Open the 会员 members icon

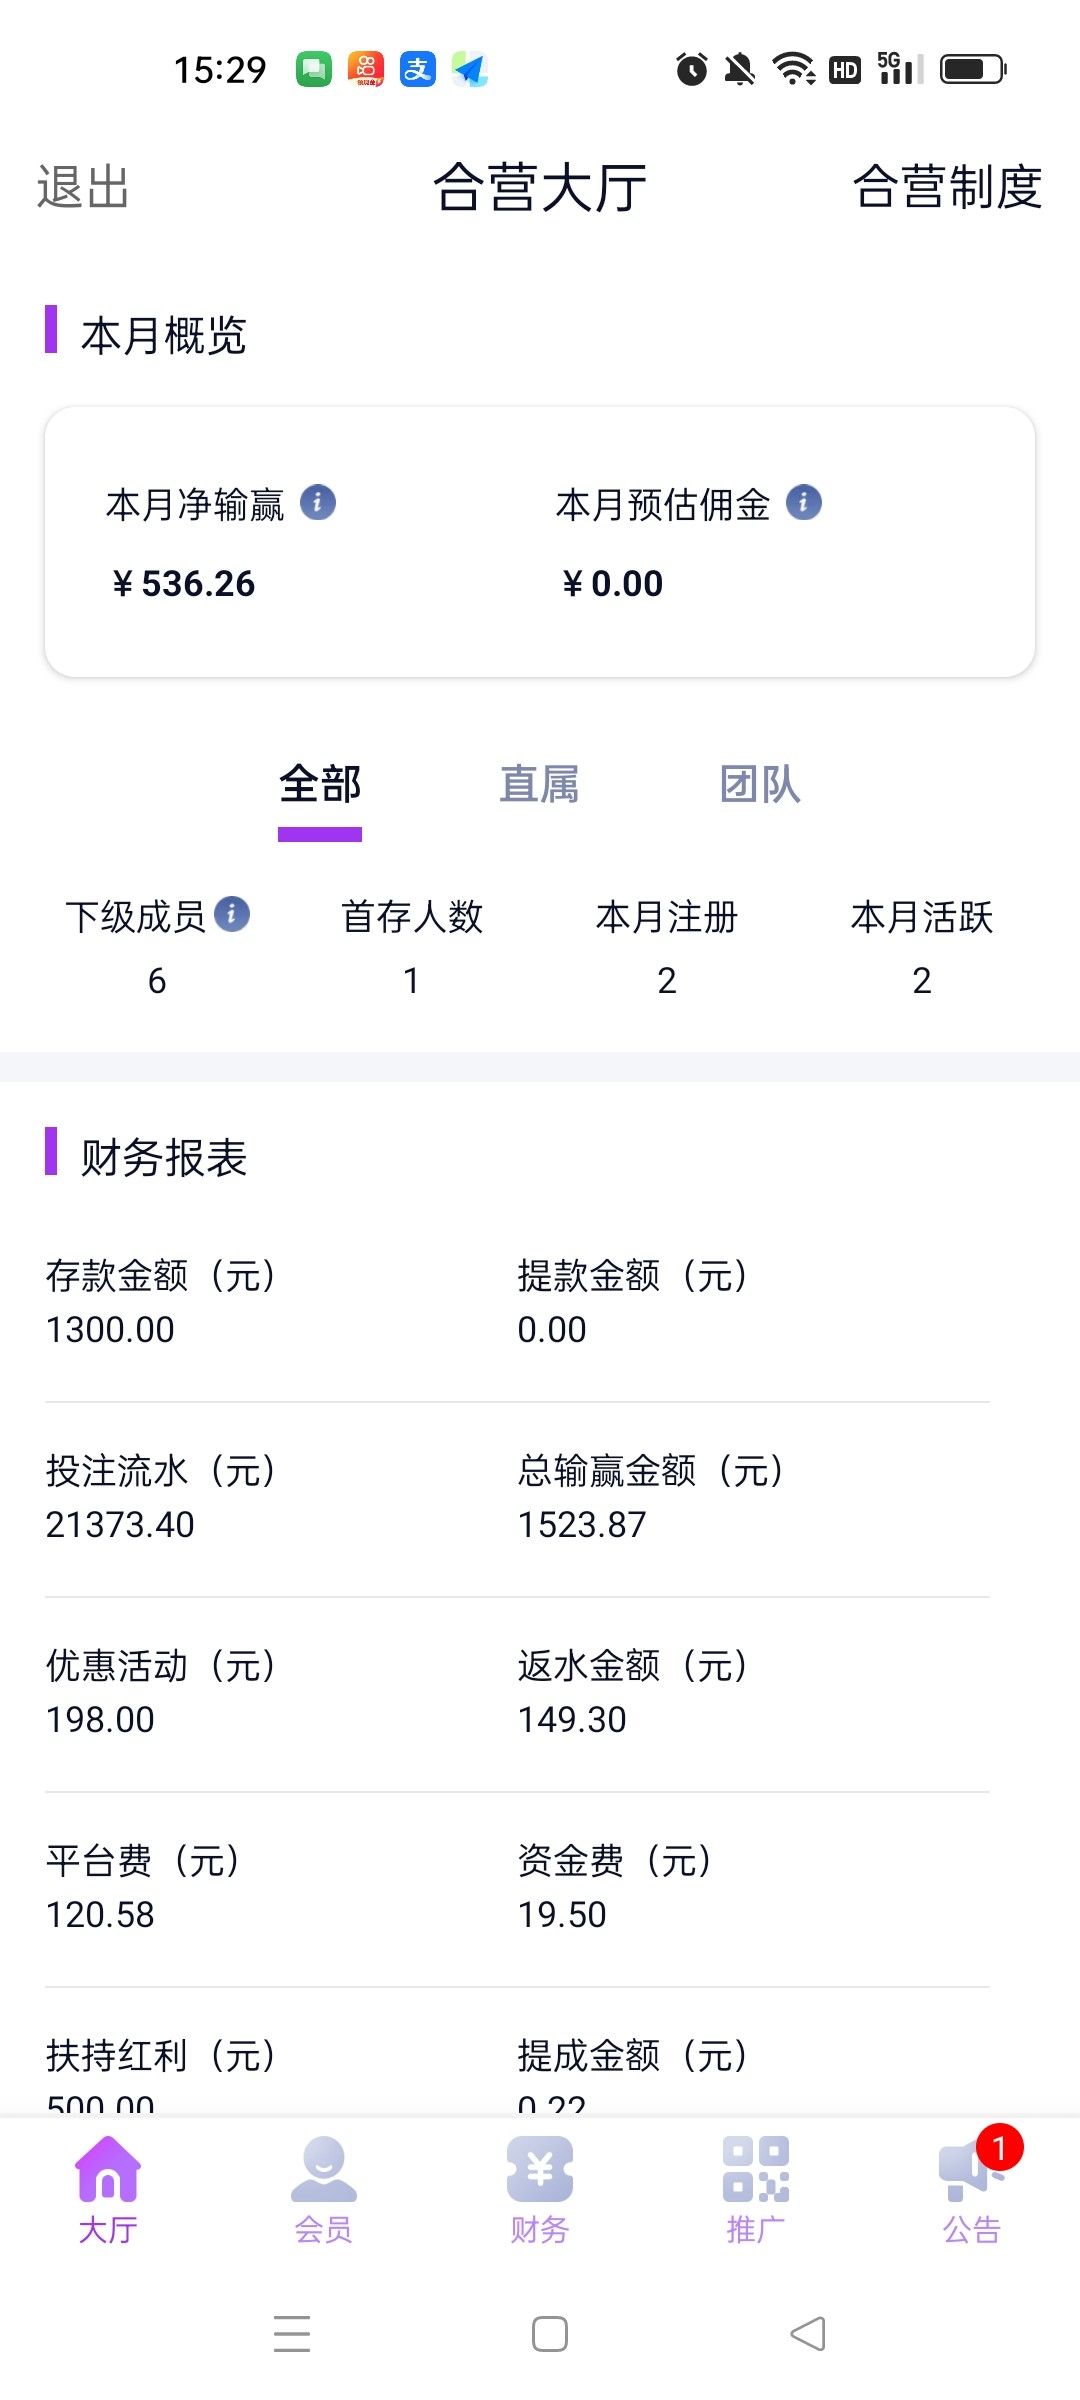click(x=323, y=2170)
